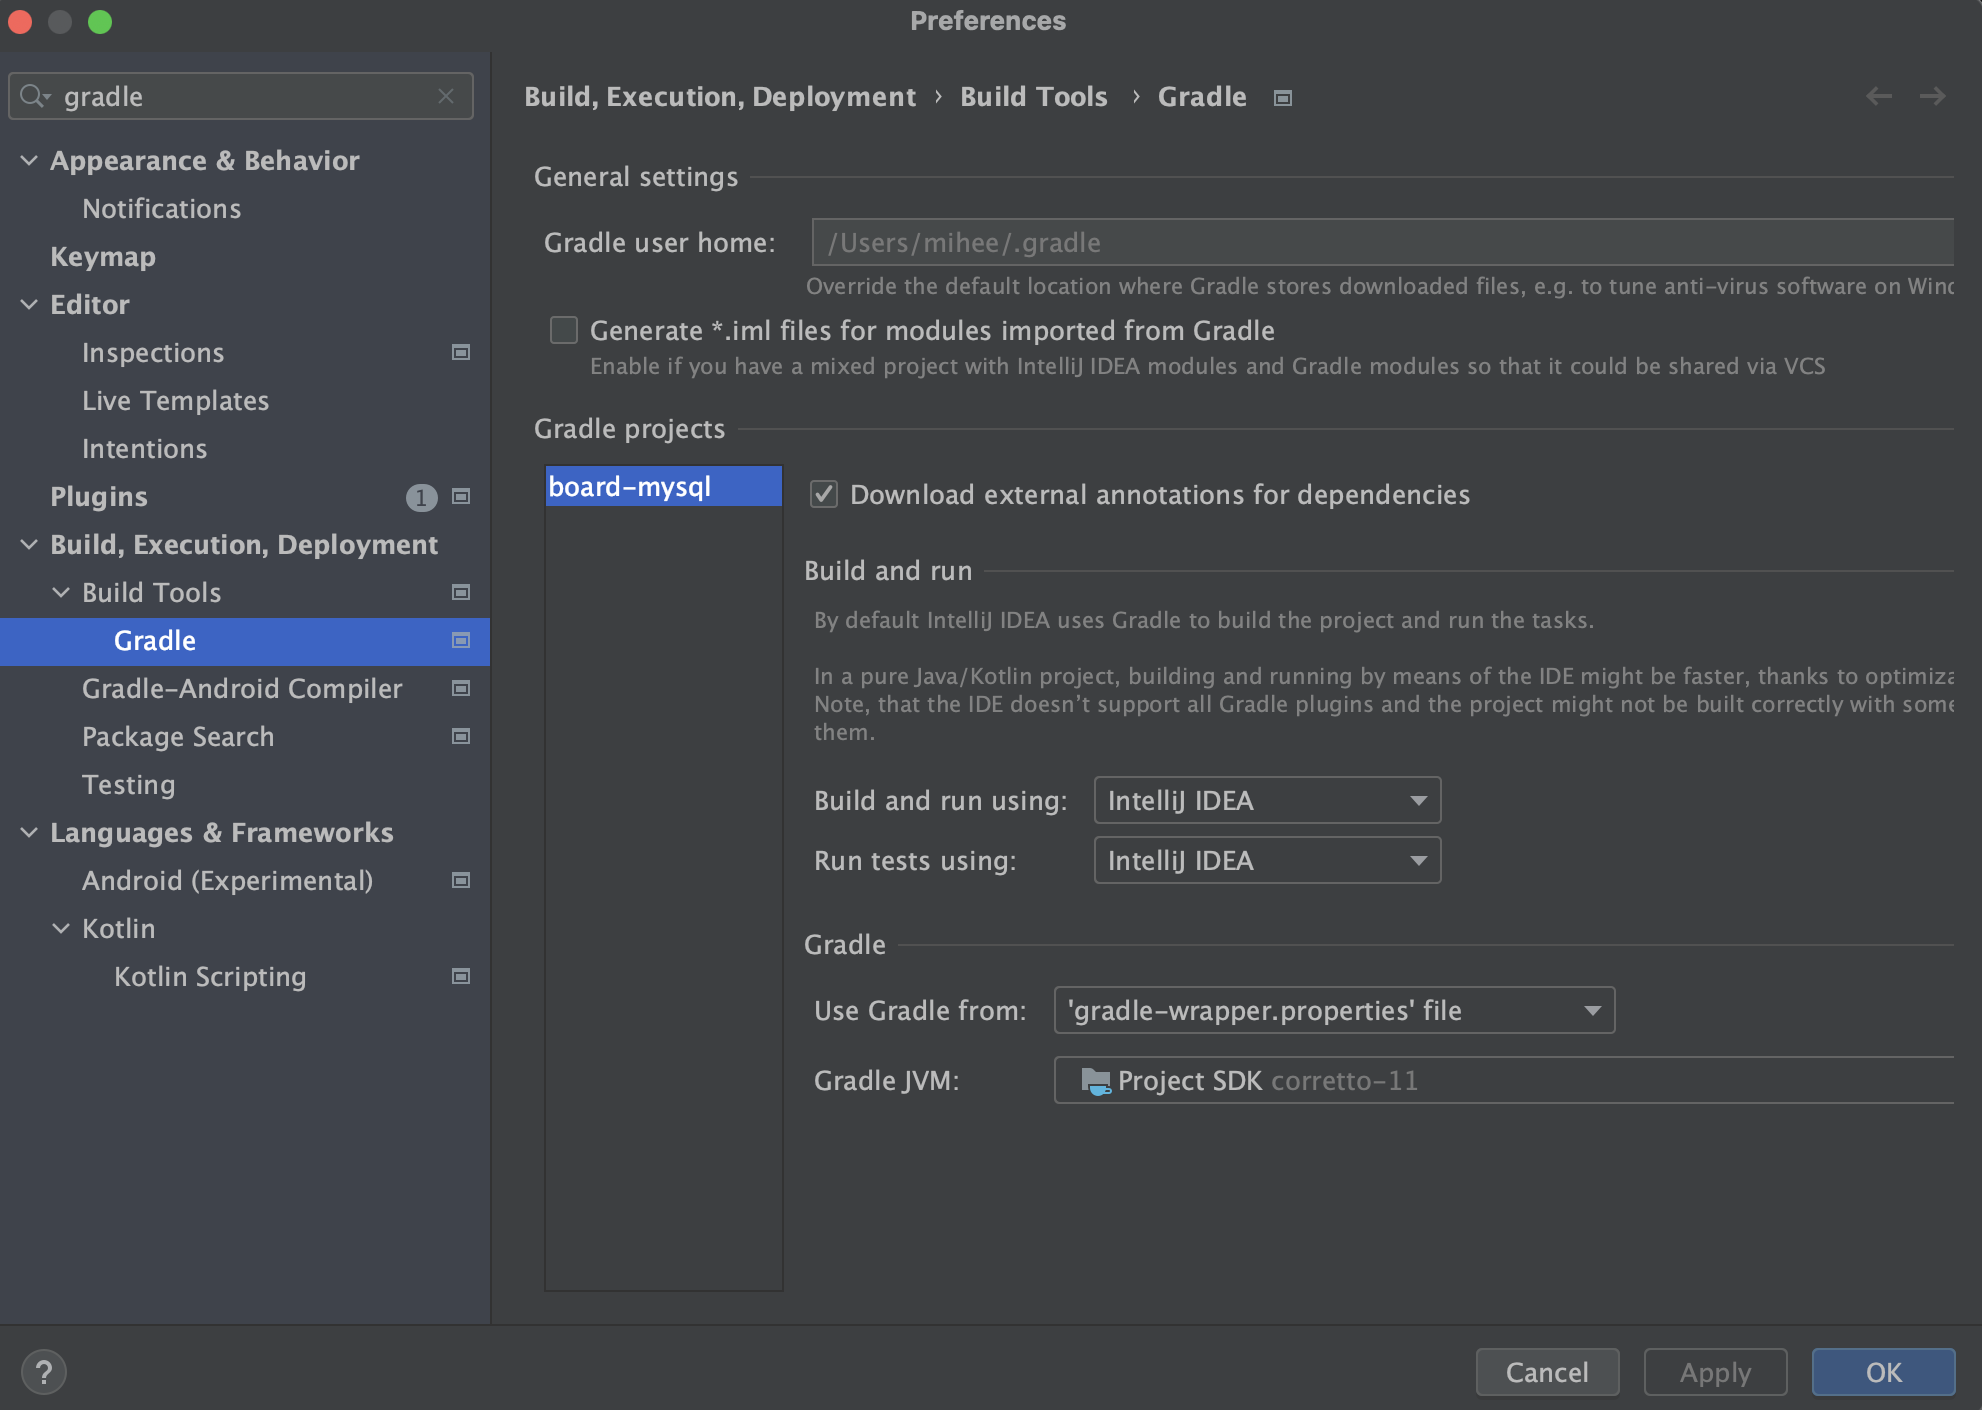This screenshot has height=1410, width=1982.
Task: Click project-level icon beside Build Tools
Action: click(461, 592)
